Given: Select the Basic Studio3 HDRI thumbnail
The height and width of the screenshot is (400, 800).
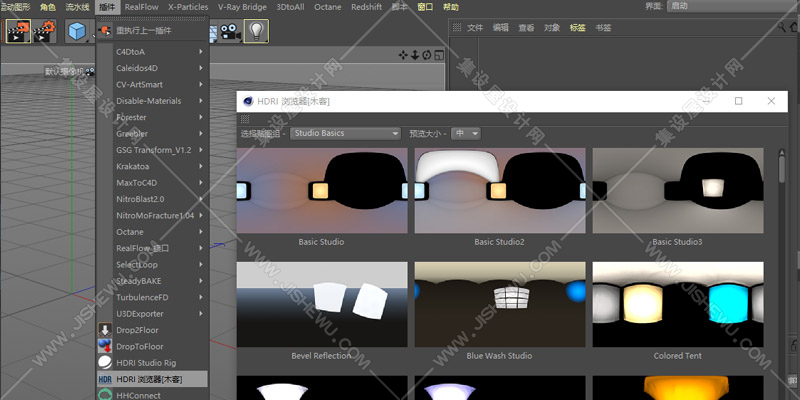Looking at the screenshot, I should click(678, 191).
